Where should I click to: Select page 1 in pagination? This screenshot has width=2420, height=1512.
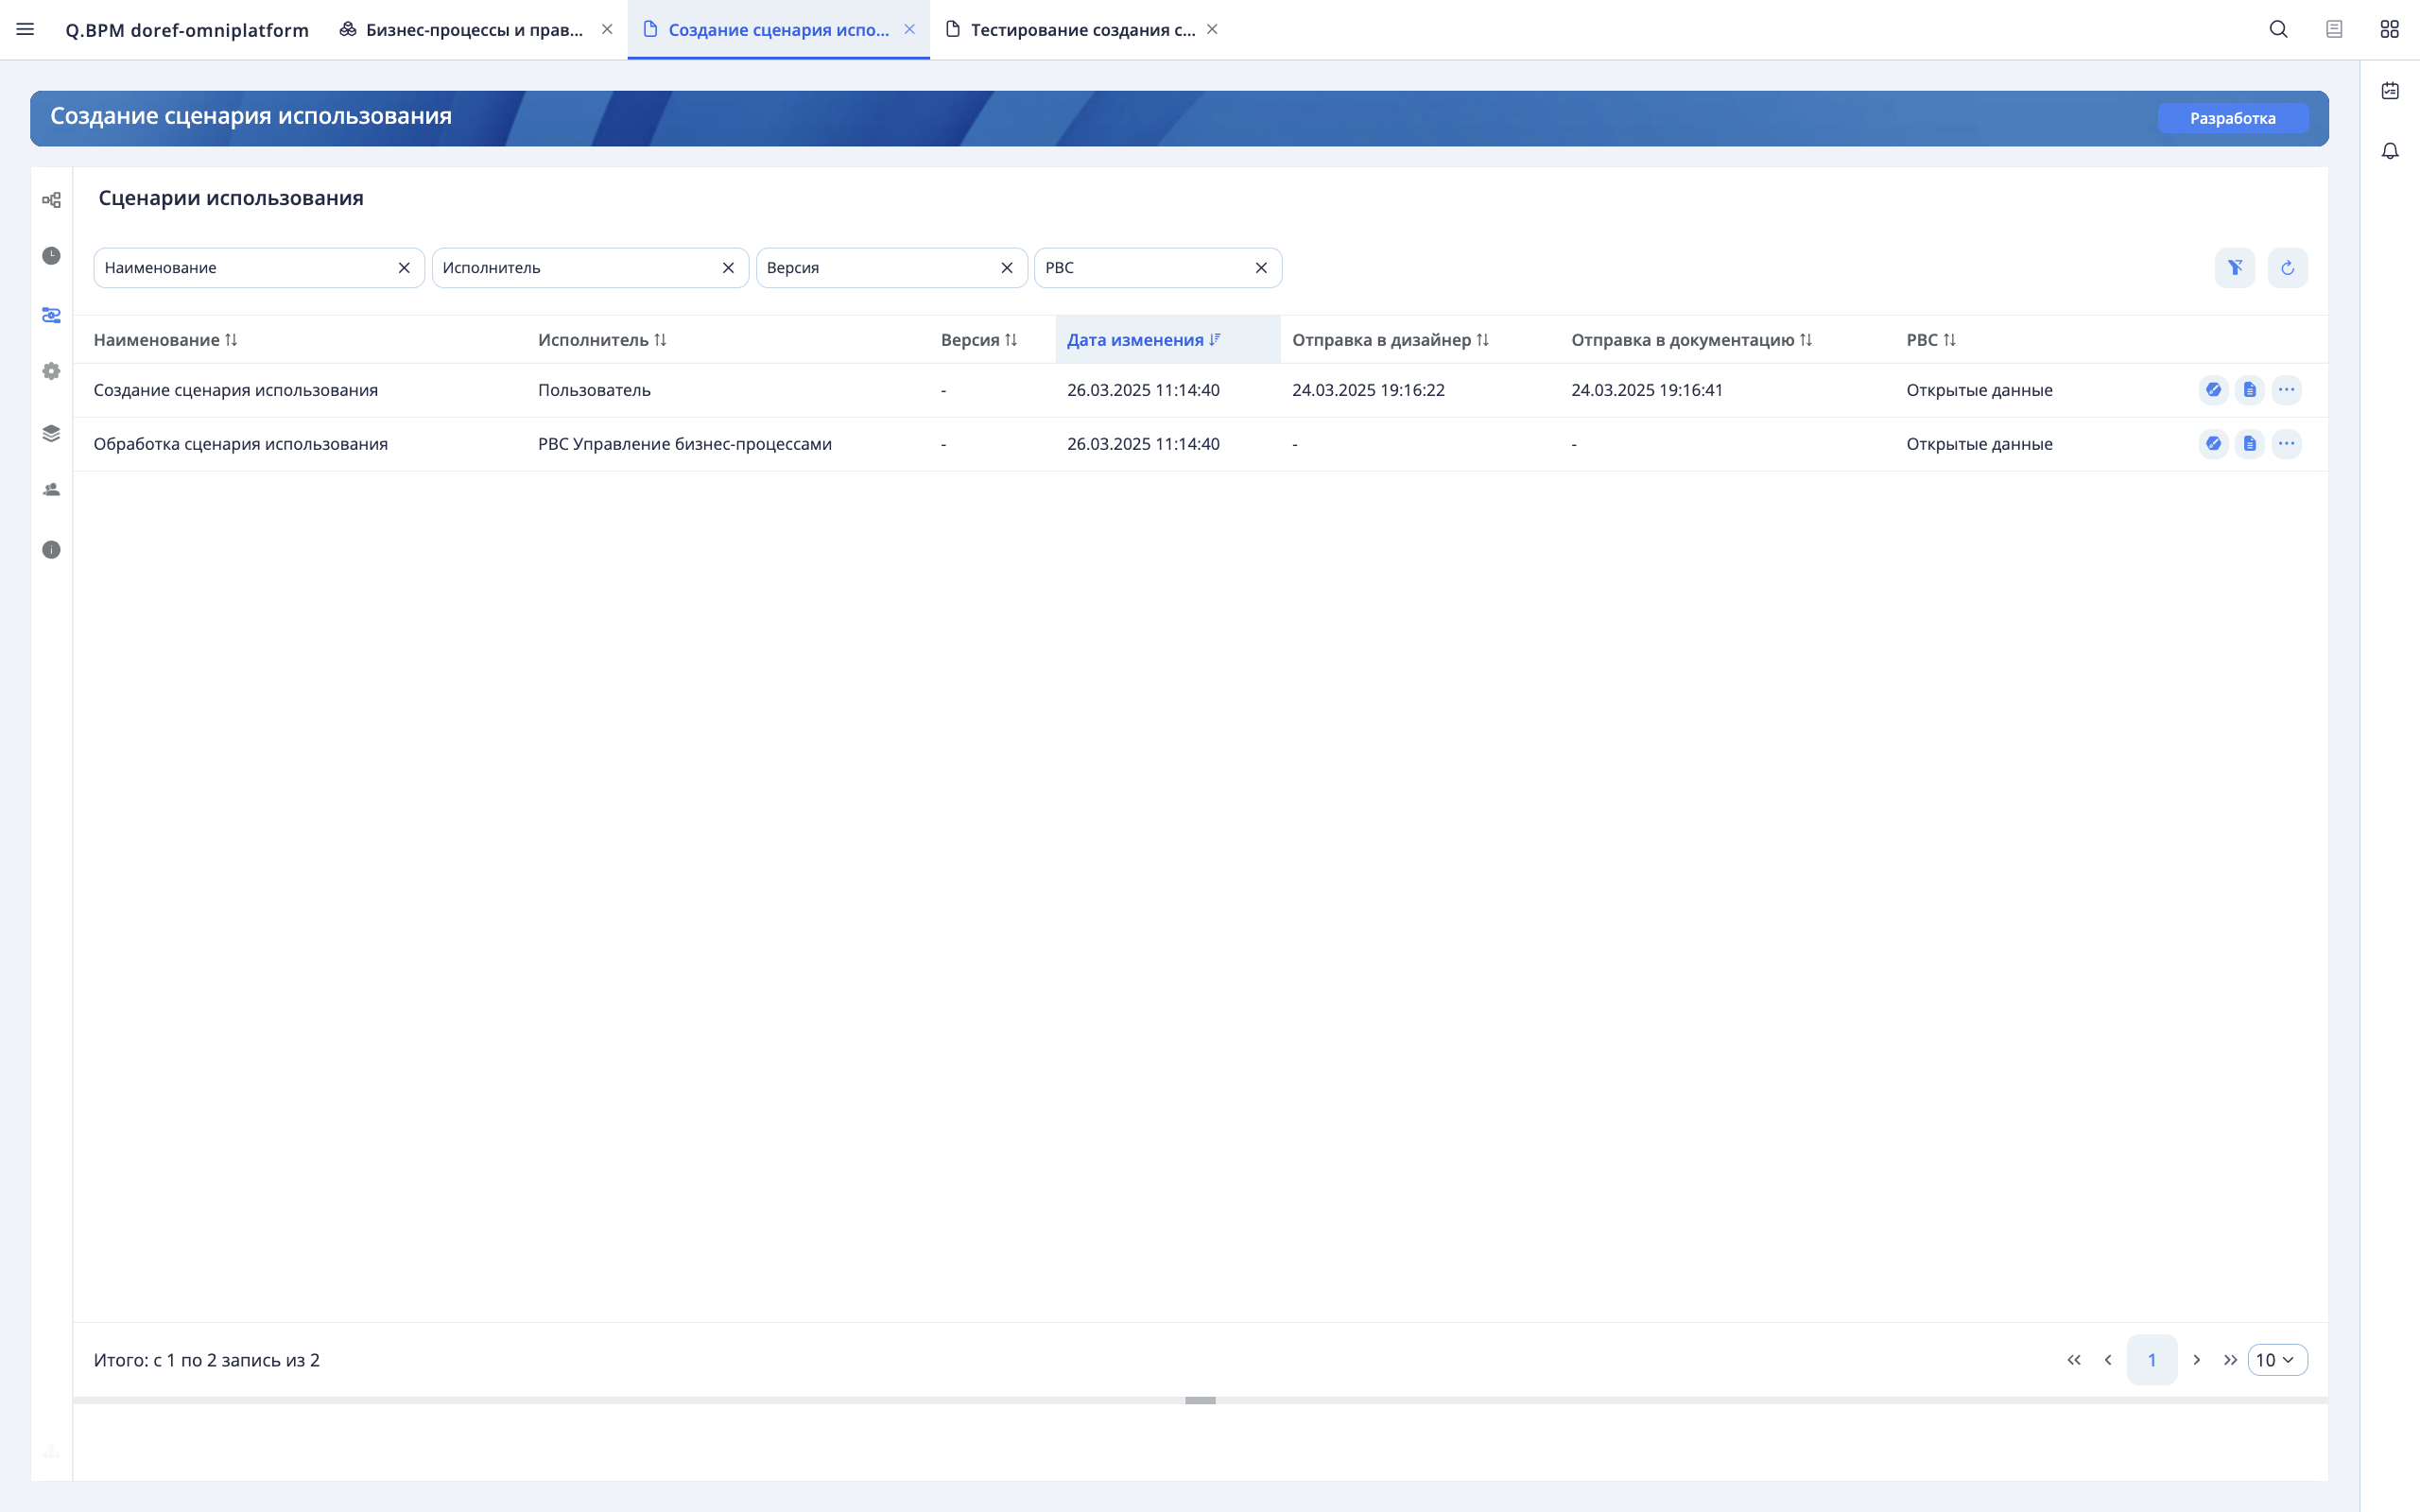tap(2151, 1360)
